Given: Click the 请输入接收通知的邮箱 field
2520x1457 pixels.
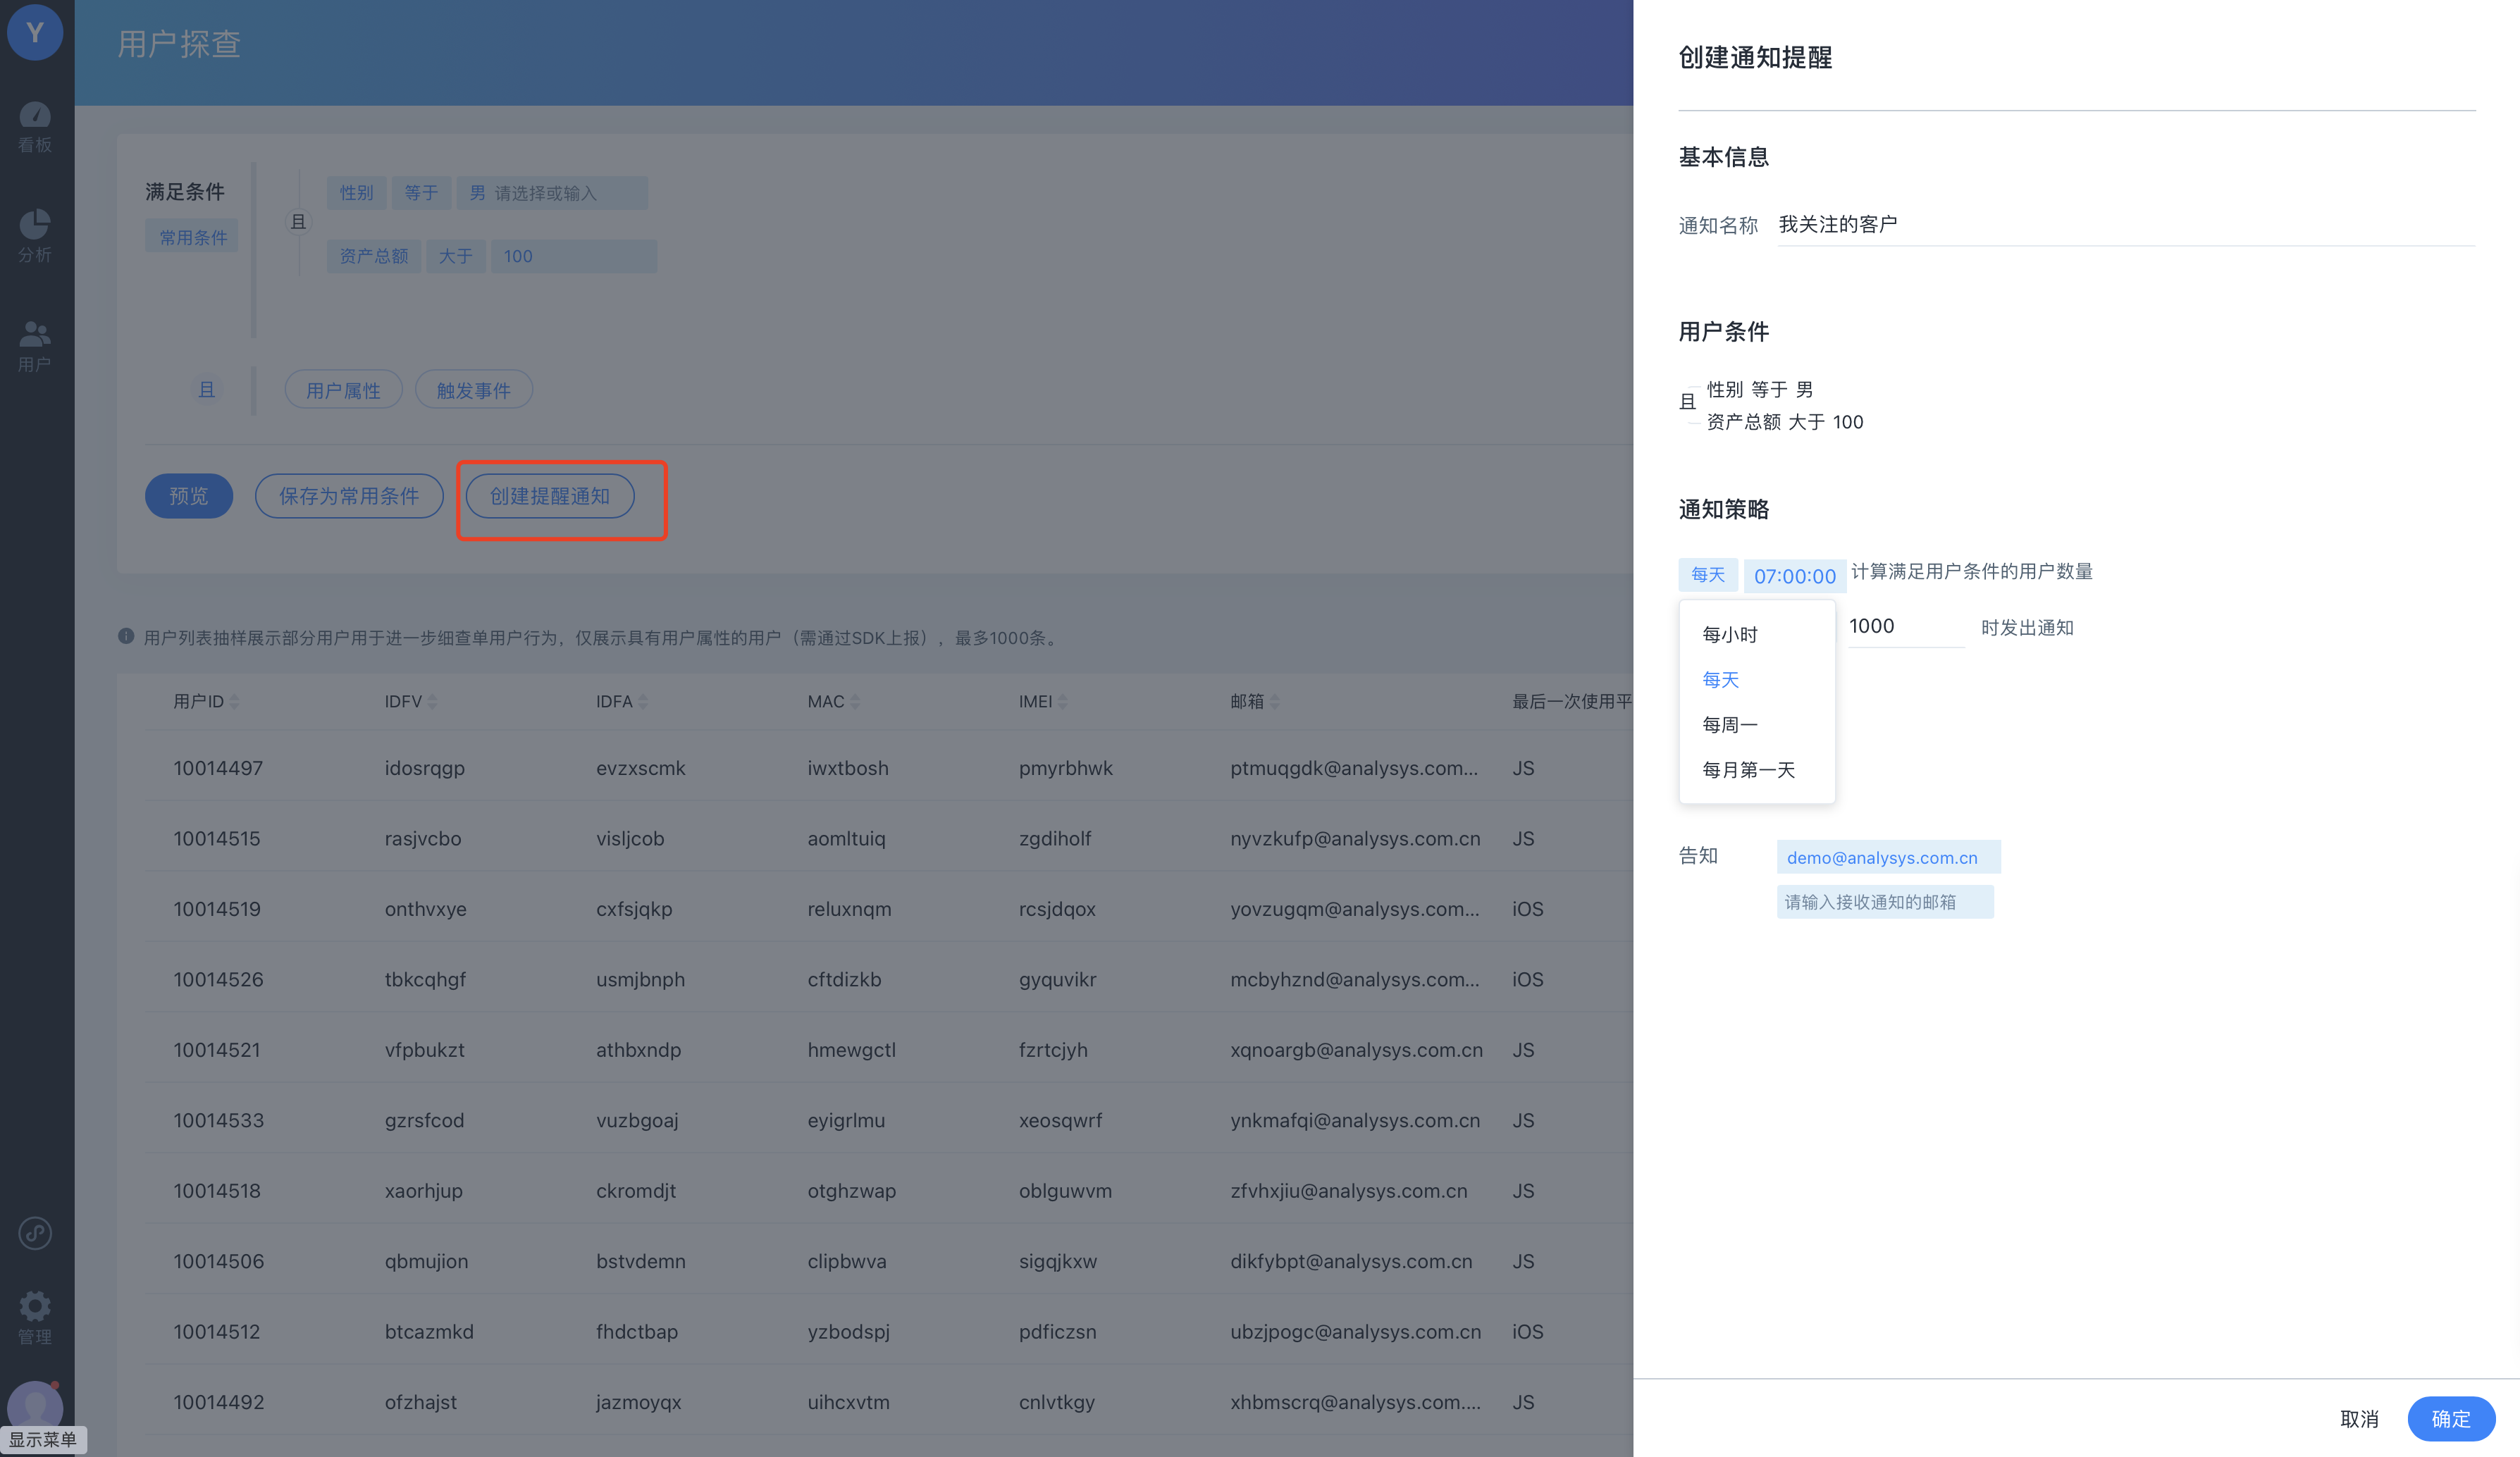Looking at the screenshot, I should (1885, 901).
